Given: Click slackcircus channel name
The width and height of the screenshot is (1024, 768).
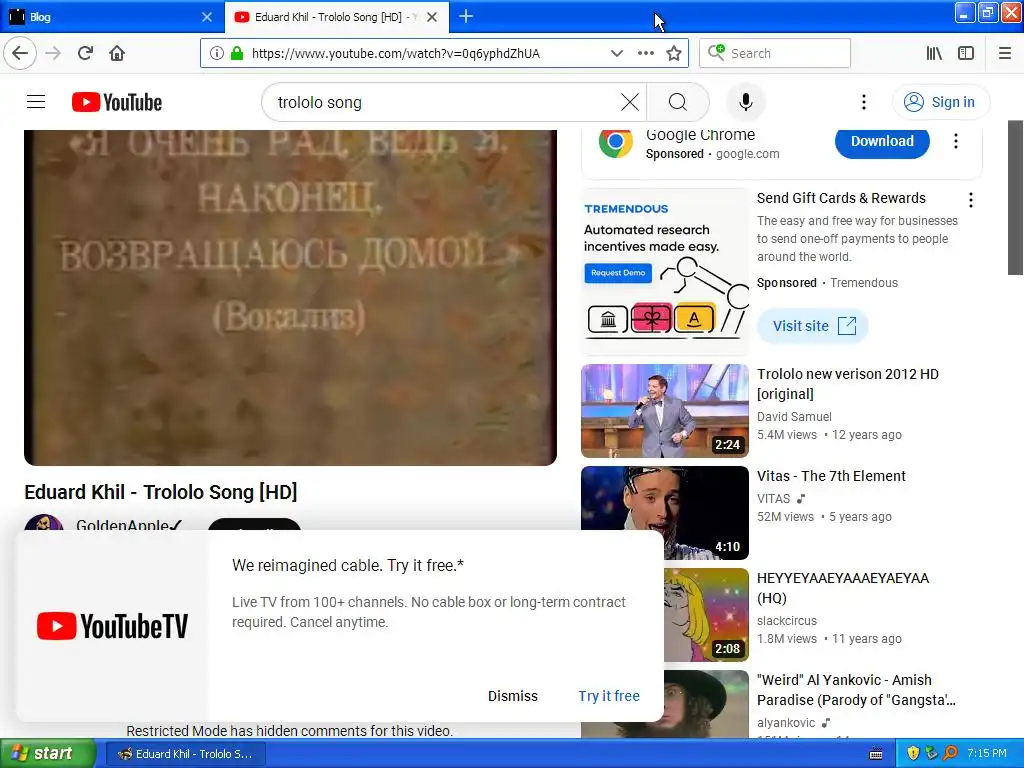Looking at the screenshot, I should (787, 620).
